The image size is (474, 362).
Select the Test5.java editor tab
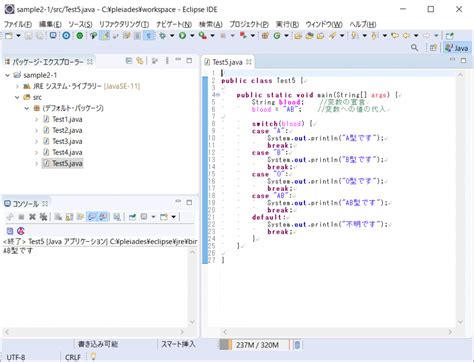pyautogui.click(x=227, y=62)
